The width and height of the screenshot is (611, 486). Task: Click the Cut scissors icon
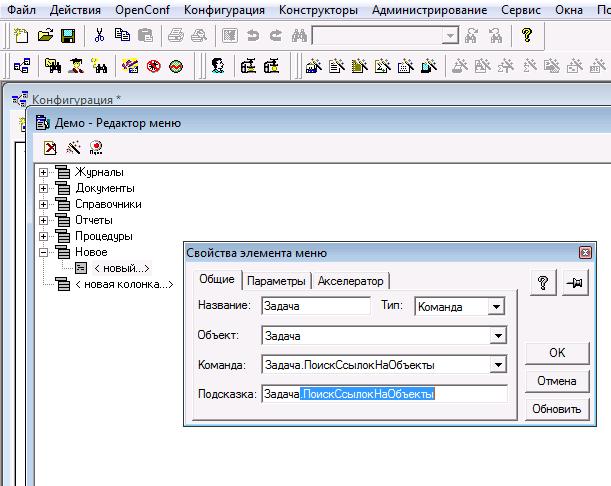tap(99, 35)
